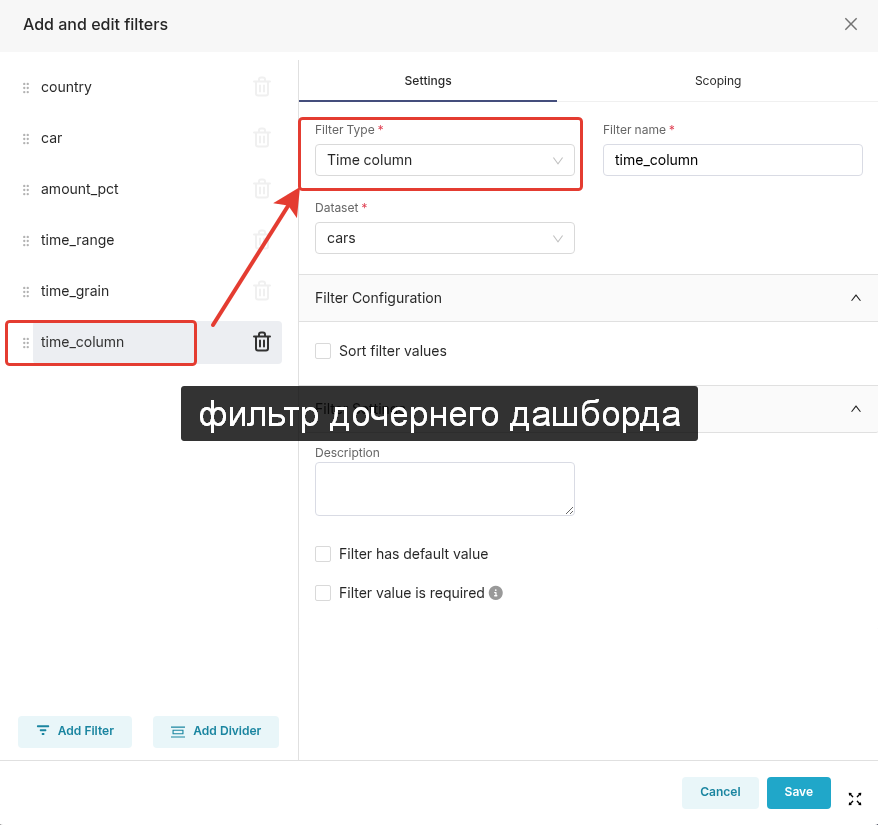
Task: Check Filter has default value
Action: (323, 553)
